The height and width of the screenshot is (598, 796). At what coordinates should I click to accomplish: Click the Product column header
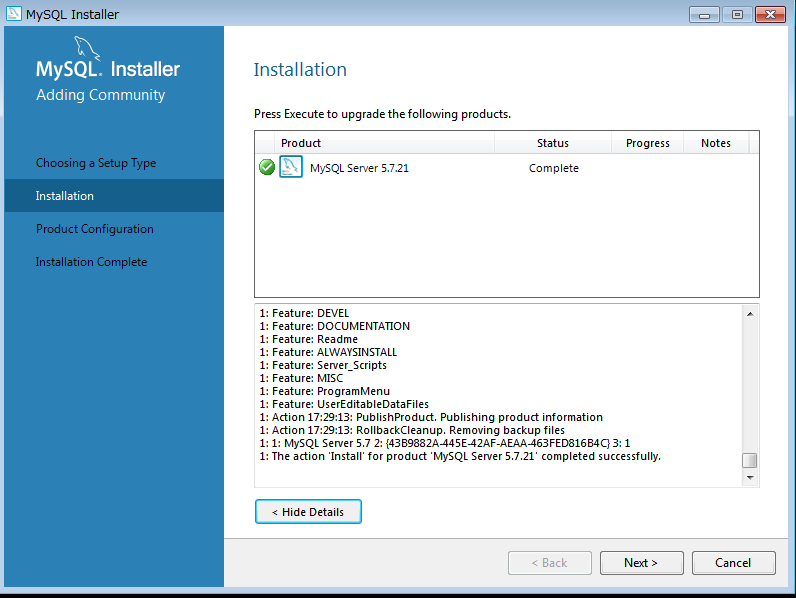click(x=384, y=143)
